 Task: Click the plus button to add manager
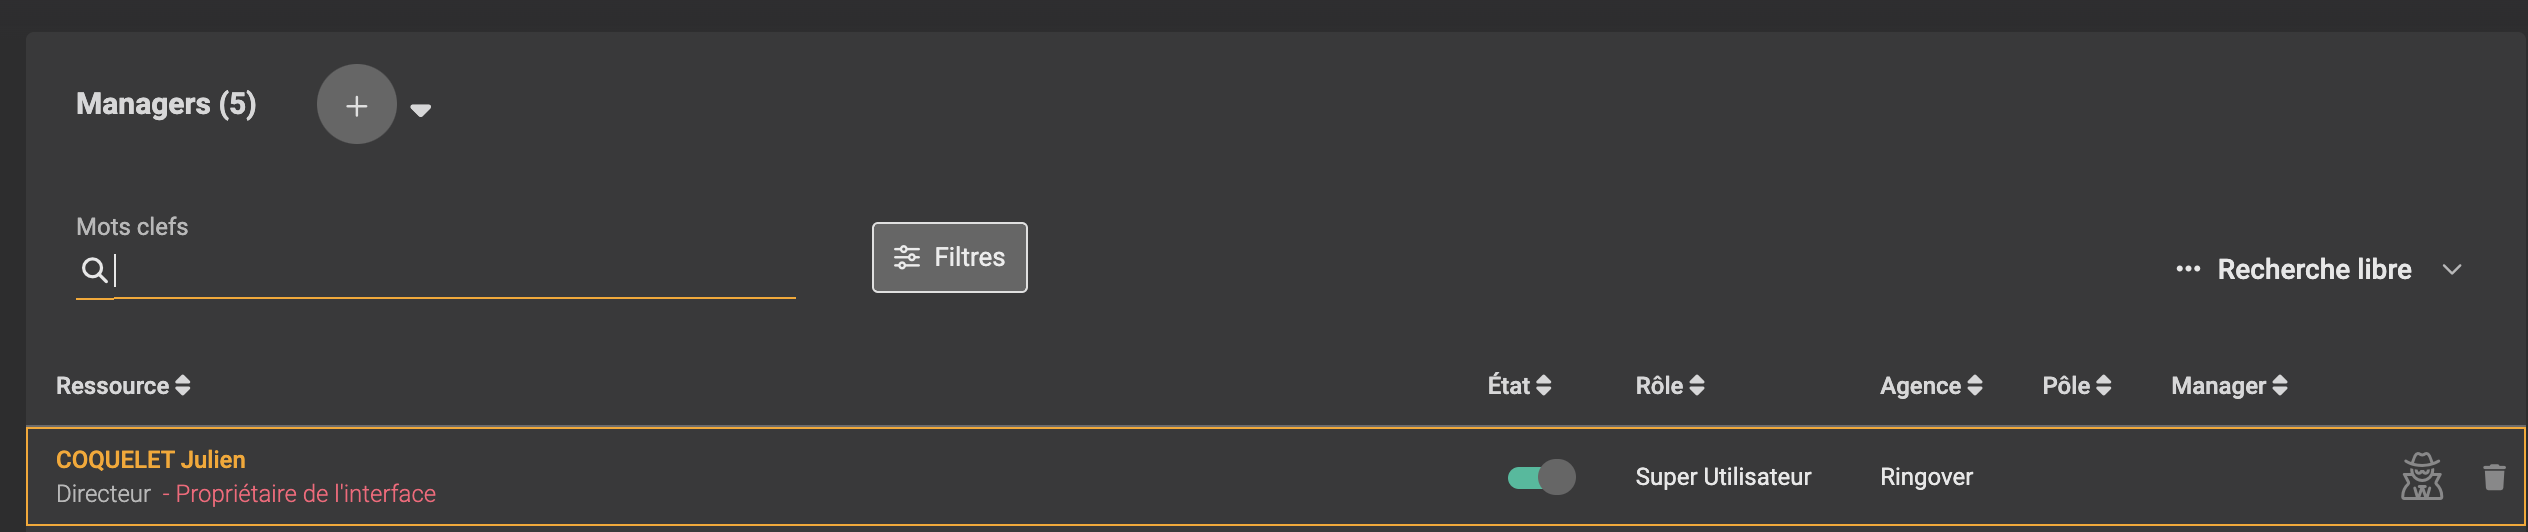tap(356, 104)
